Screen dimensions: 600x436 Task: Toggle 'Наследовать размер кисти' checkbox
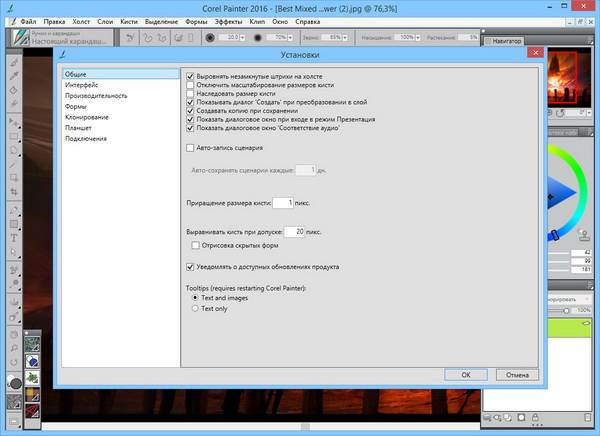point(191,93)
